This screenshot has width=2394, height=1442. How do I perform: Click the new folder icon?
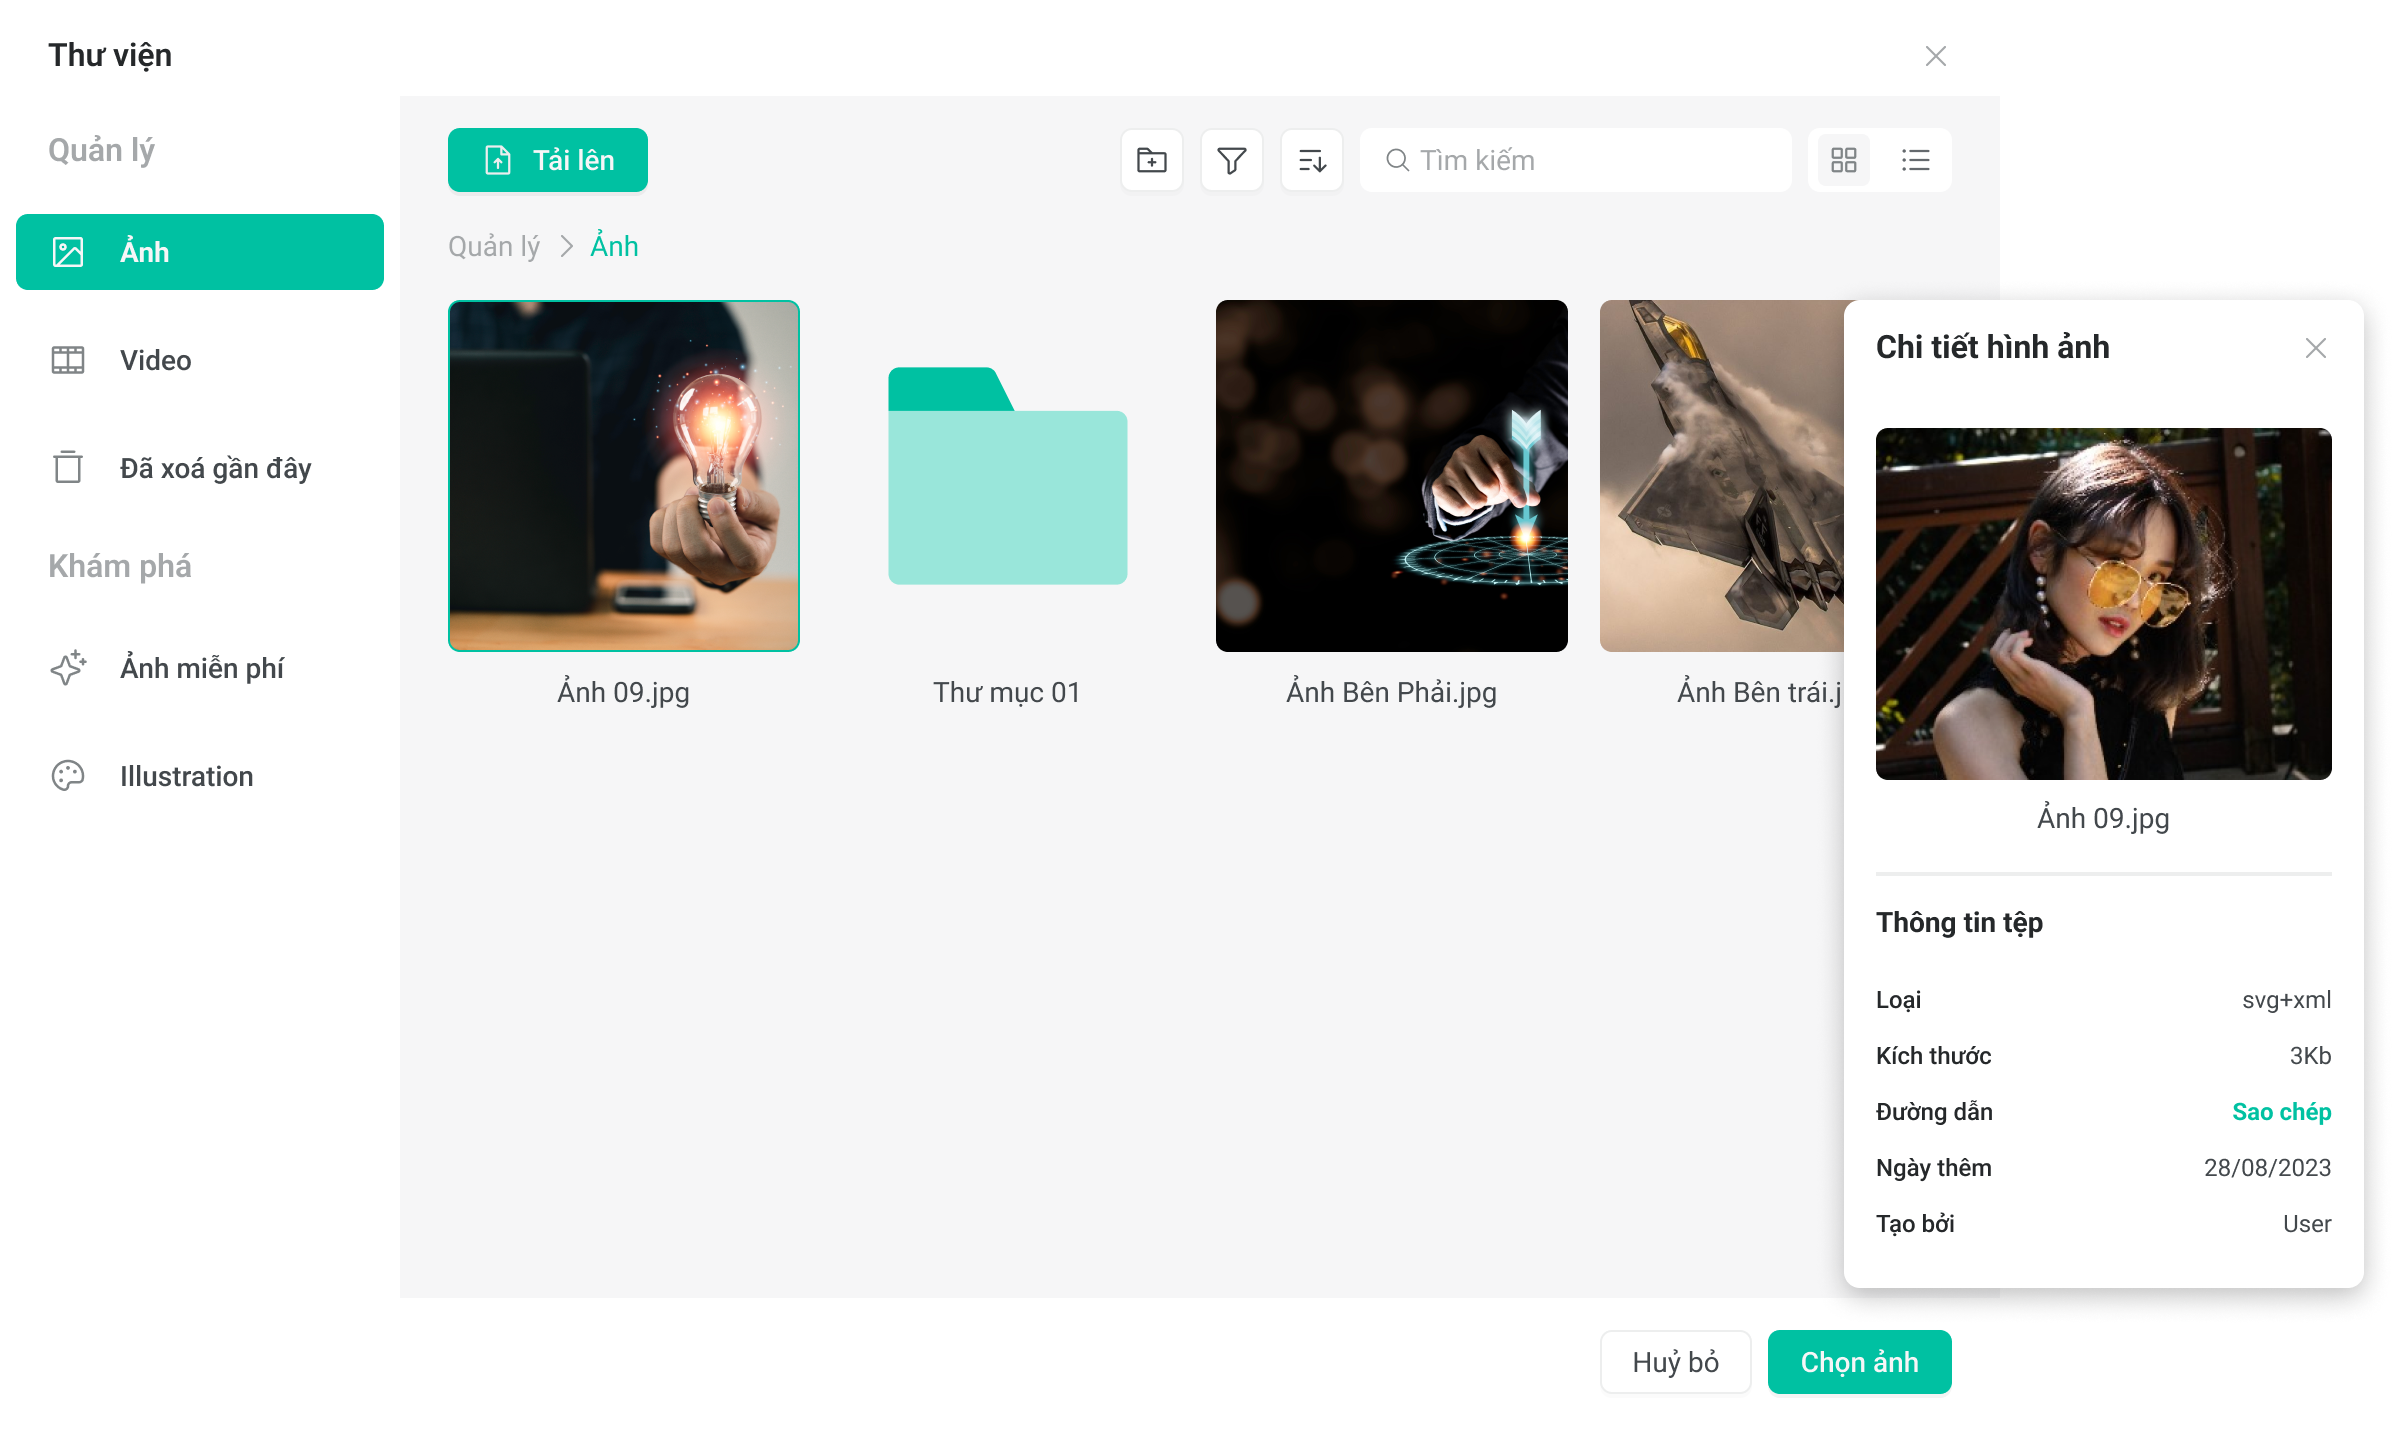tap(1152, 160)
